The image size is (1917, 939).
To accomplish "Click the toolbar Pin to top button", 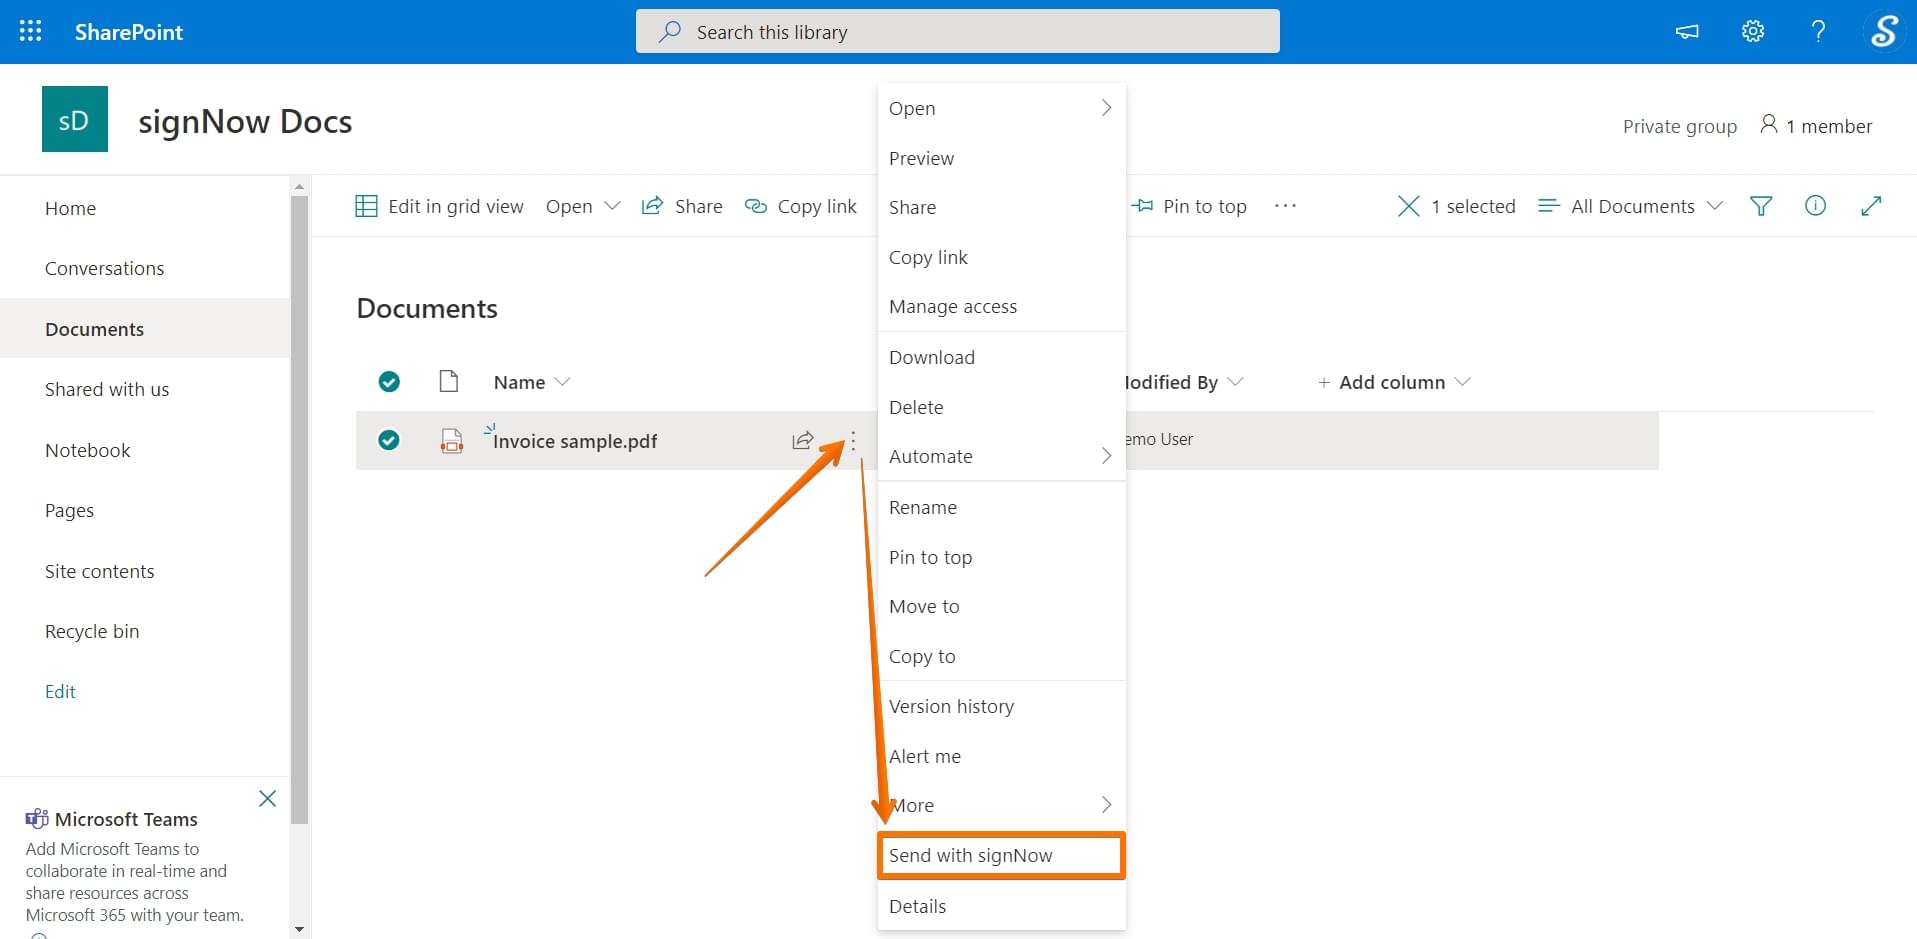I will (1189, 206).
